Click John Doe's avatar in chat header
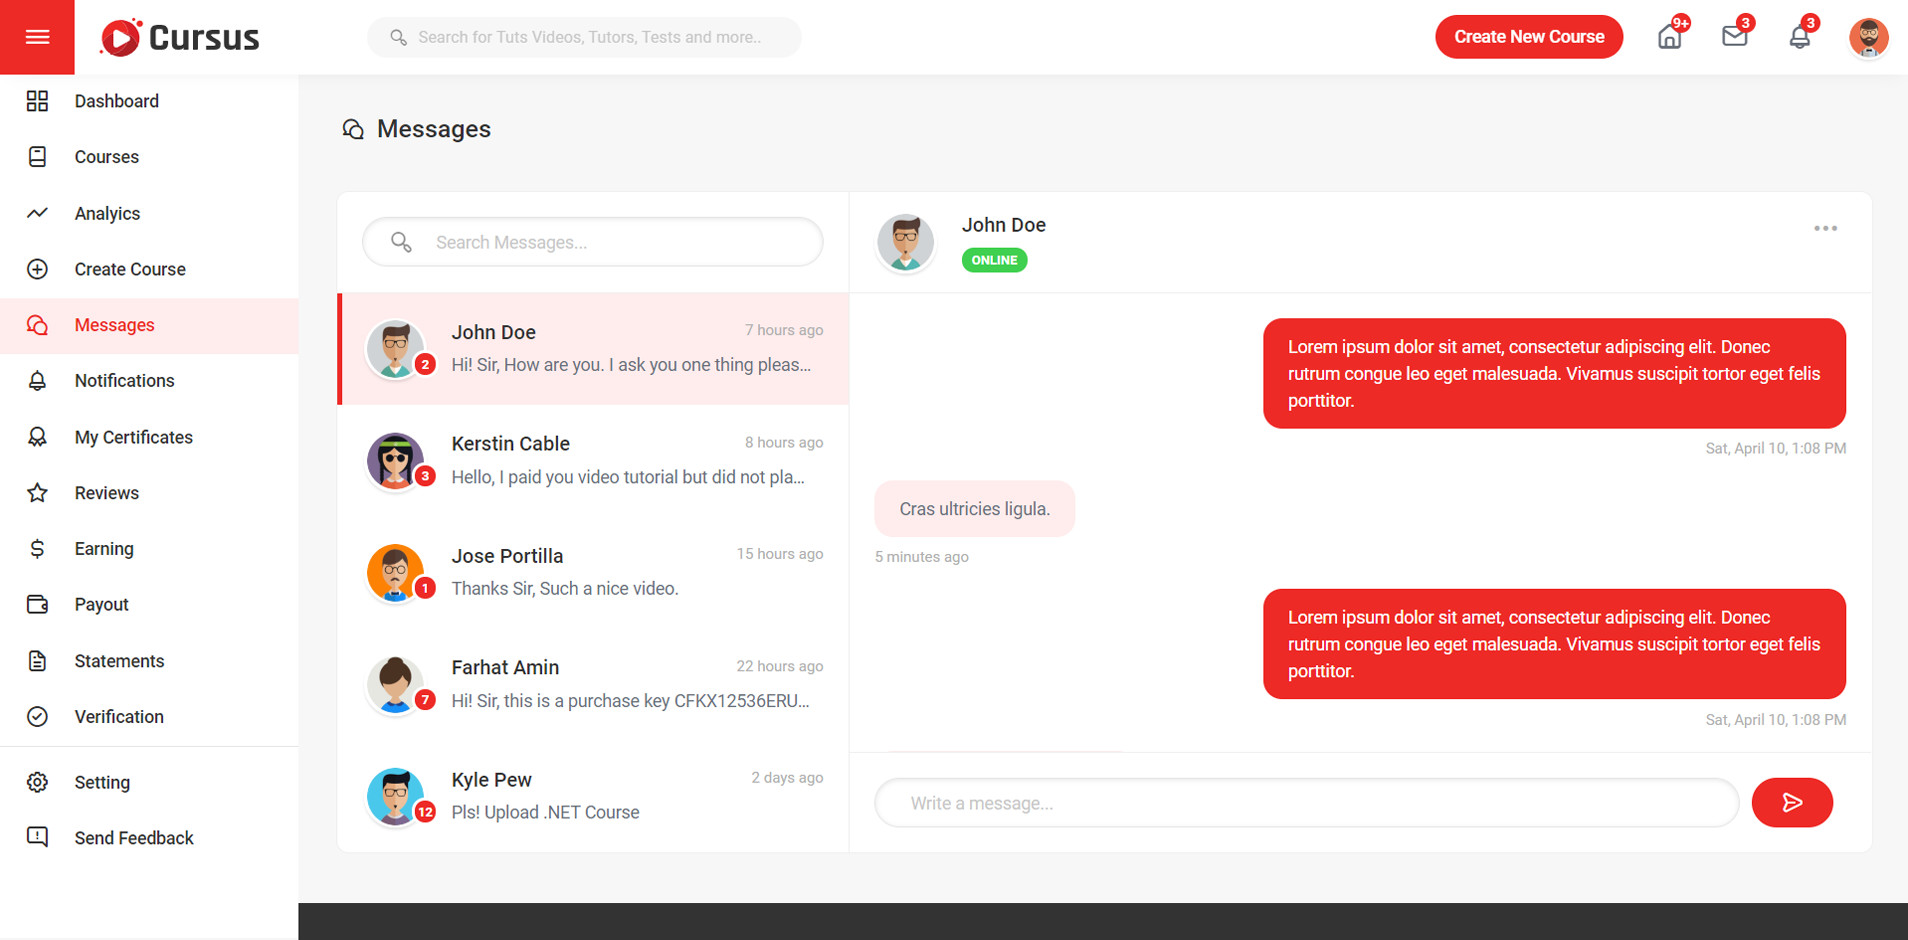1908x940 pixels. coord(905,242)
